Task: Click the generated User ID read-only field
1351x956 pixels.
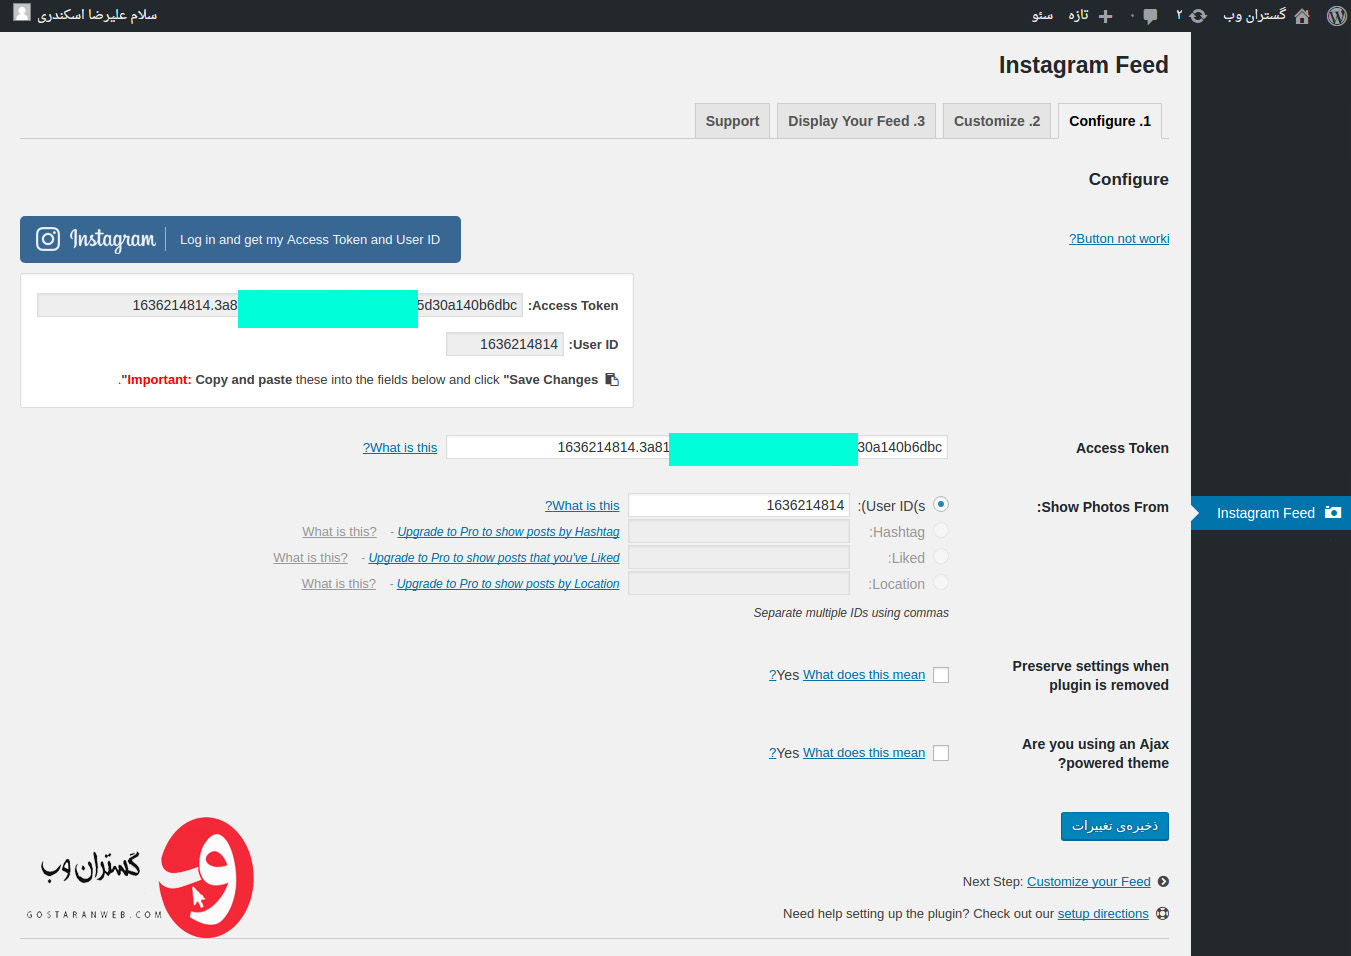Action: pyautogui.click(x=505, y=344)
